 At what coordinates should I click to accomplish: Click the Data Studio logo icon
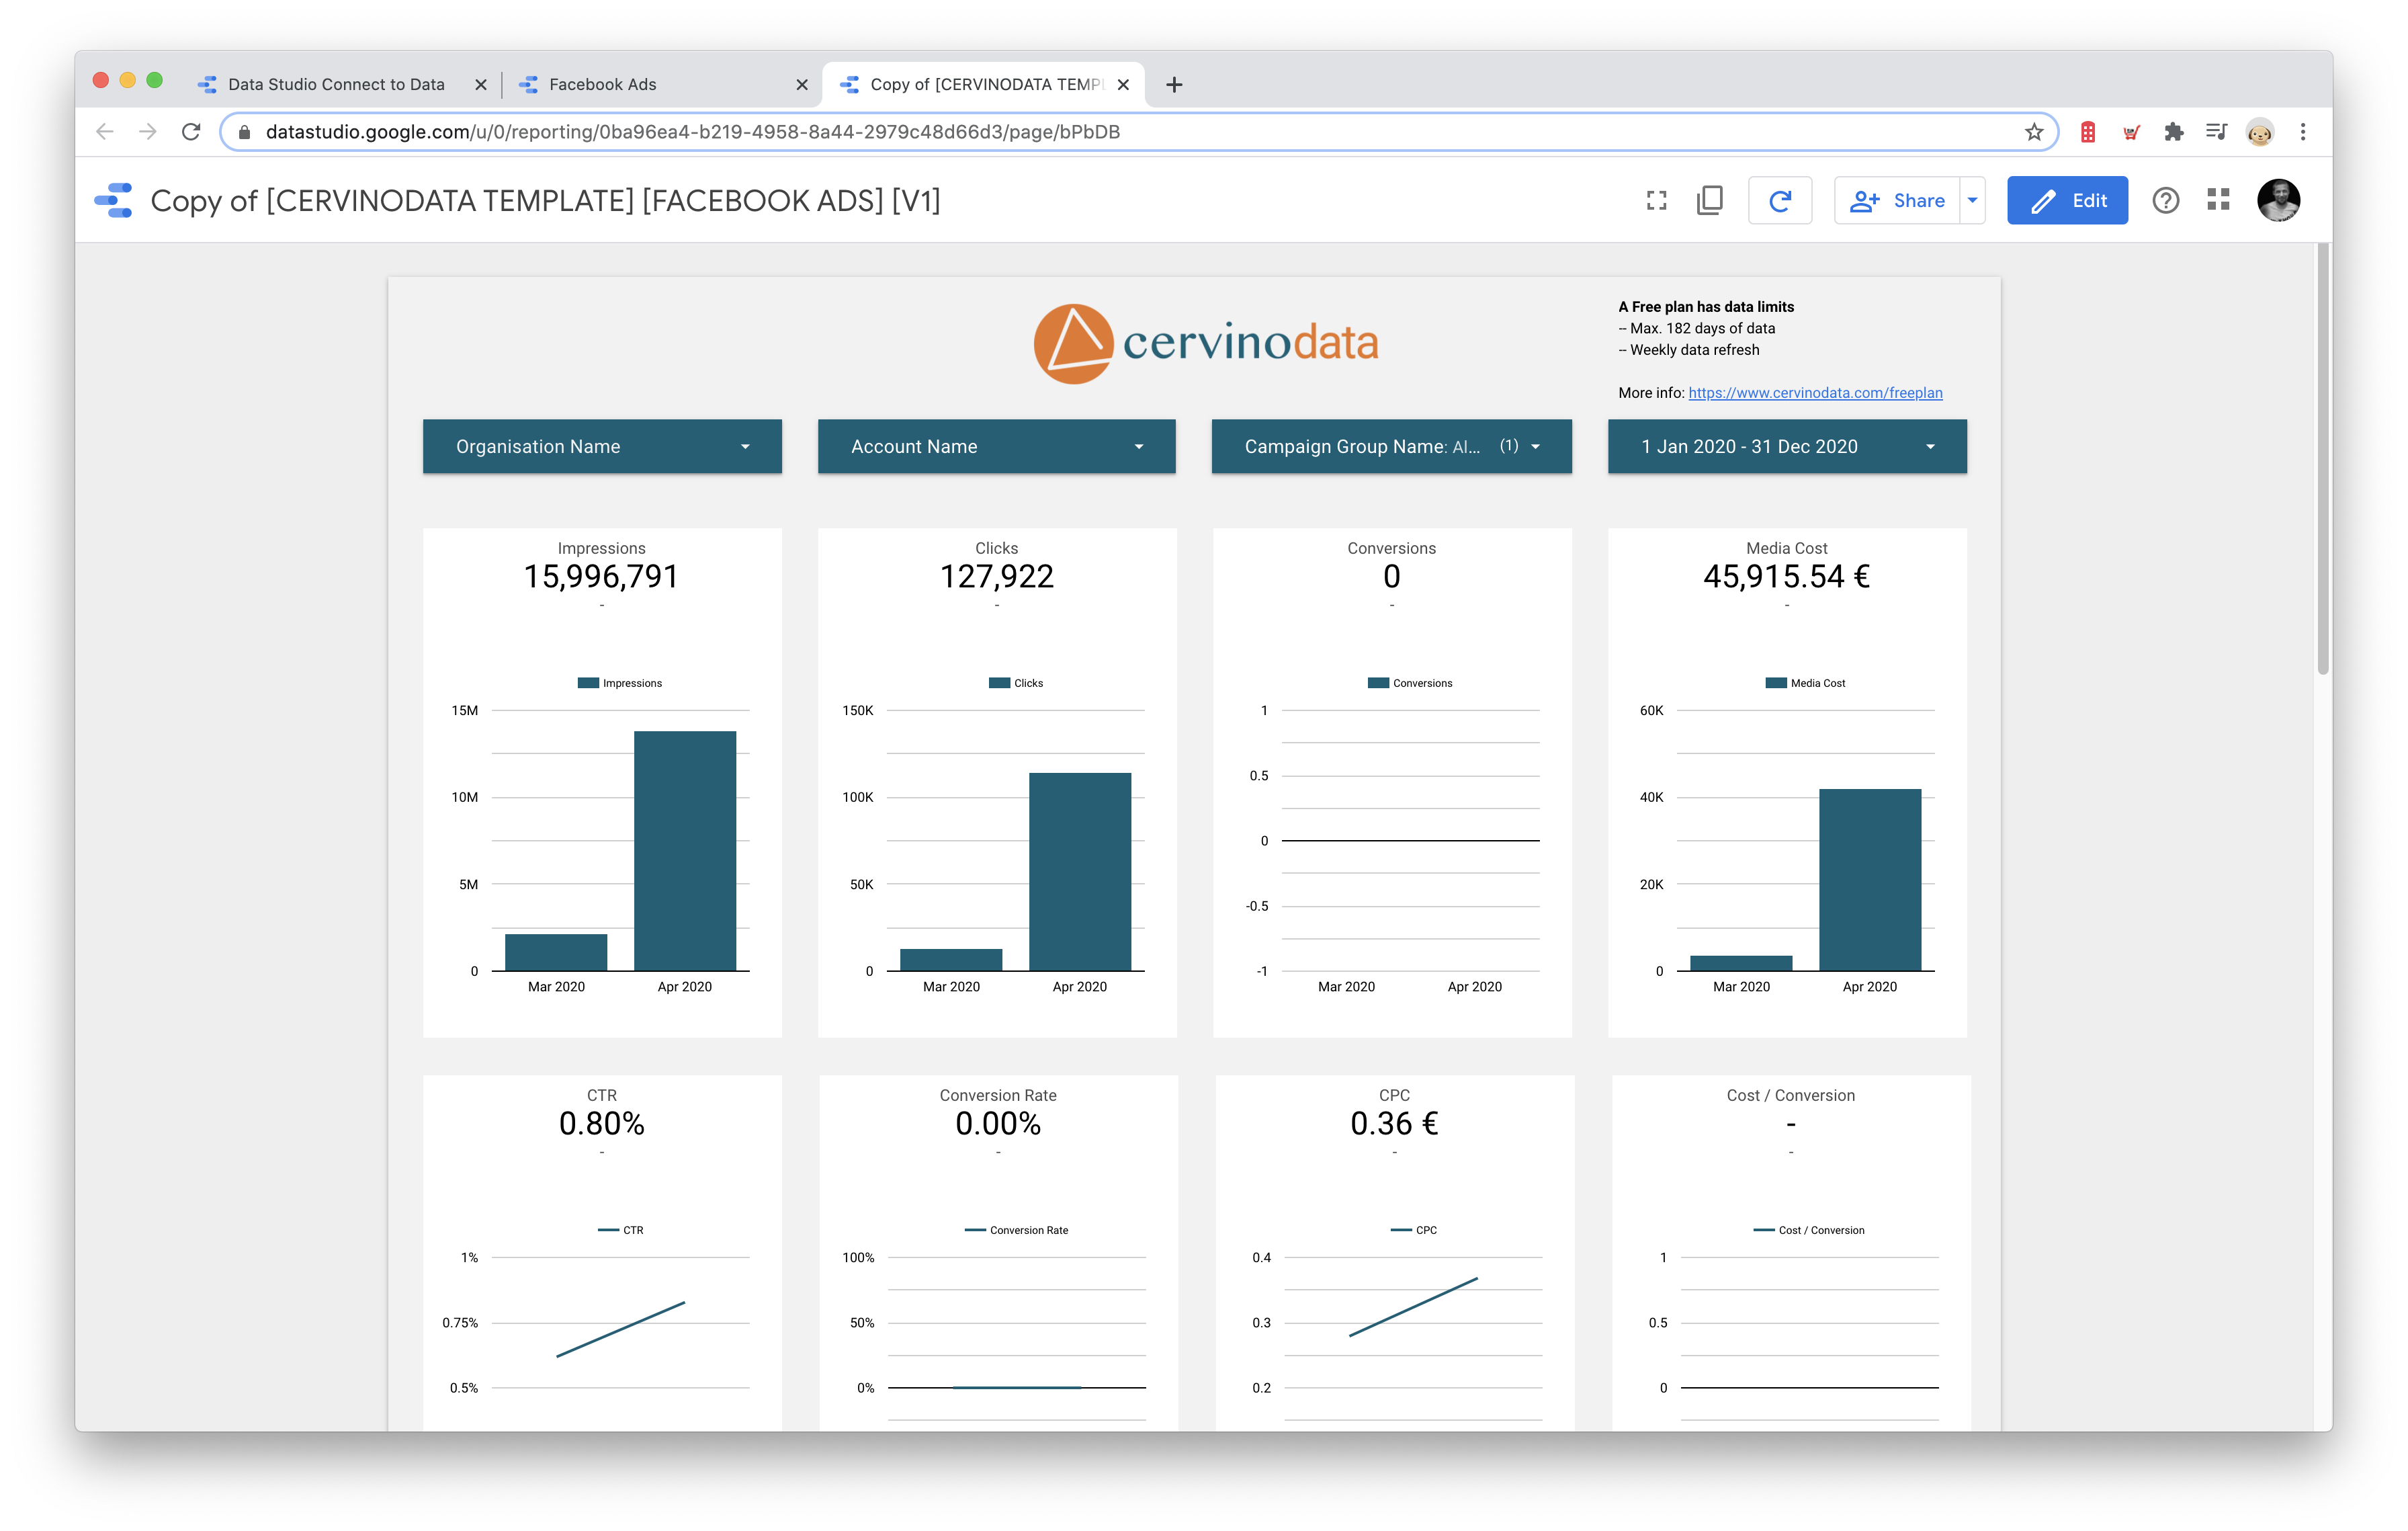click(x=113, y=201)
